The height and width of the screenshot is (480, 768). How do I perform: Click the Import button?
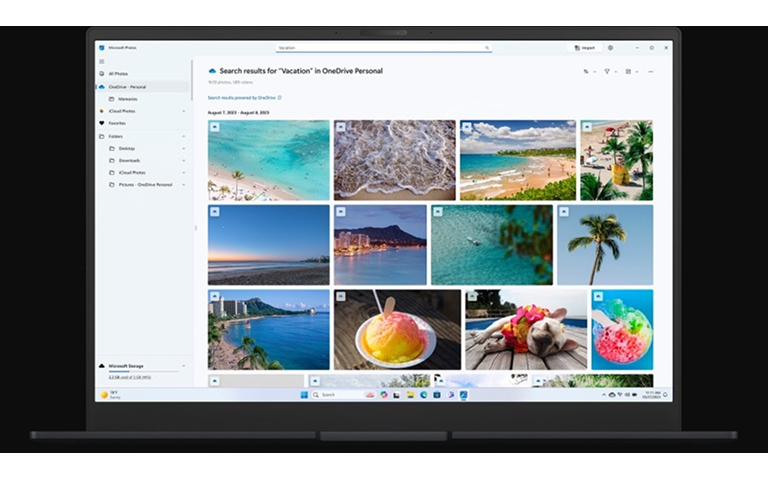(x=585, y=48)
